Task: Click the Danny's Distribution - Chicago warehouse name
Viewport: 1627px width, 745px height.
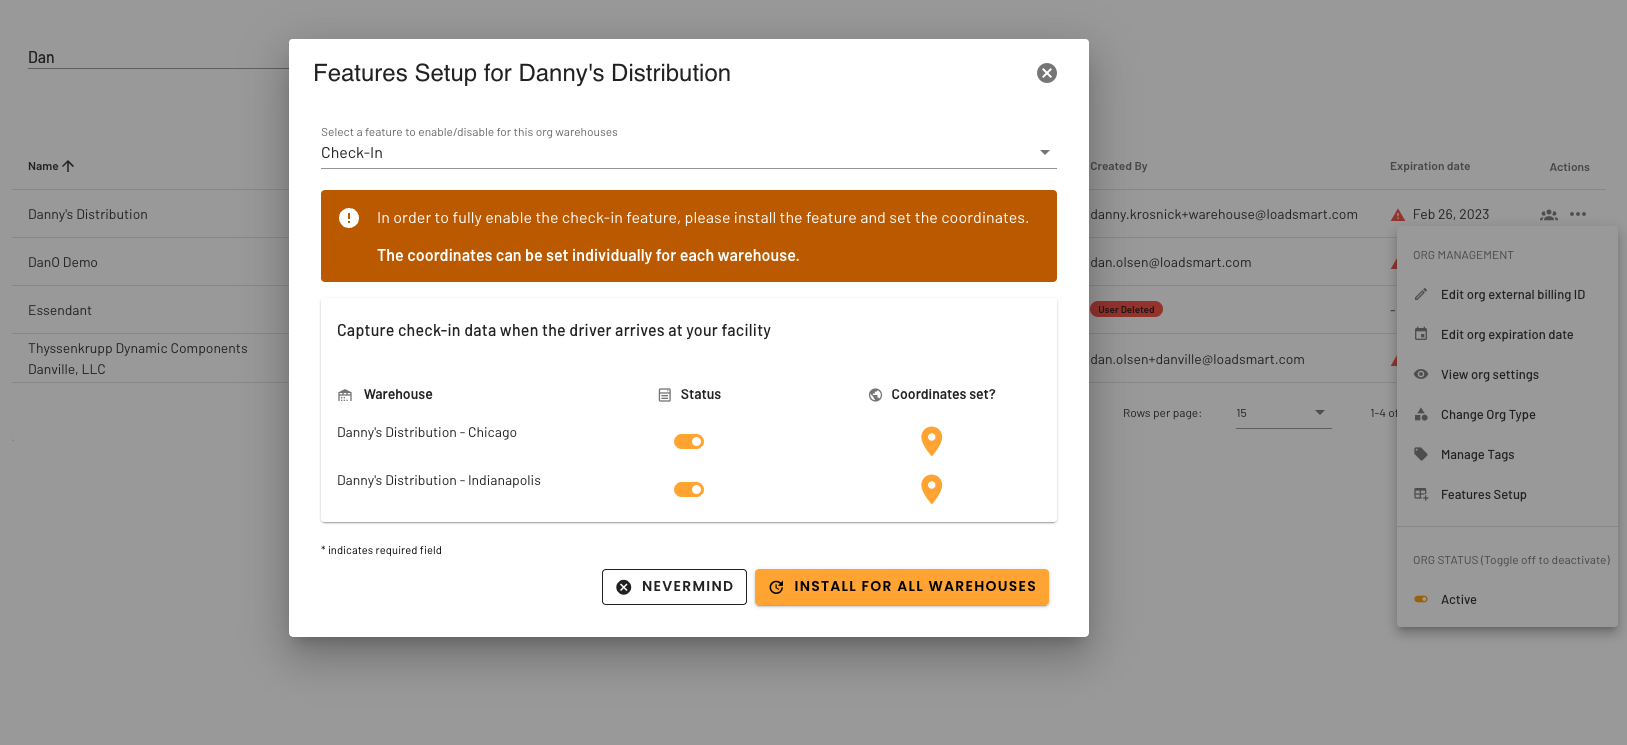Action: 427,433
